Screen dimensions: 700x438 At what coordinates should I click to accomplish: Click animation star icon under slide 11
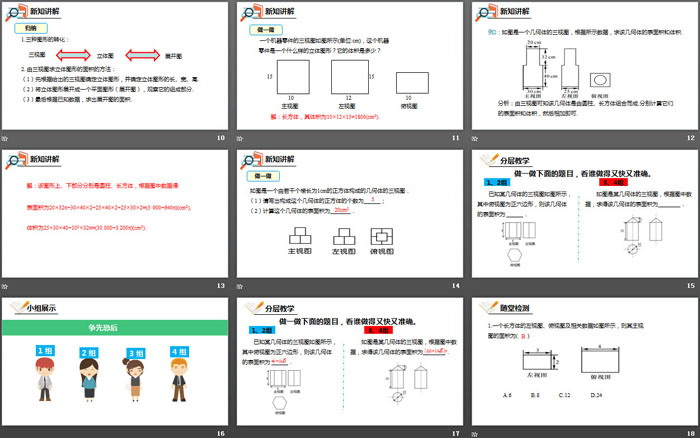(240, 138)
